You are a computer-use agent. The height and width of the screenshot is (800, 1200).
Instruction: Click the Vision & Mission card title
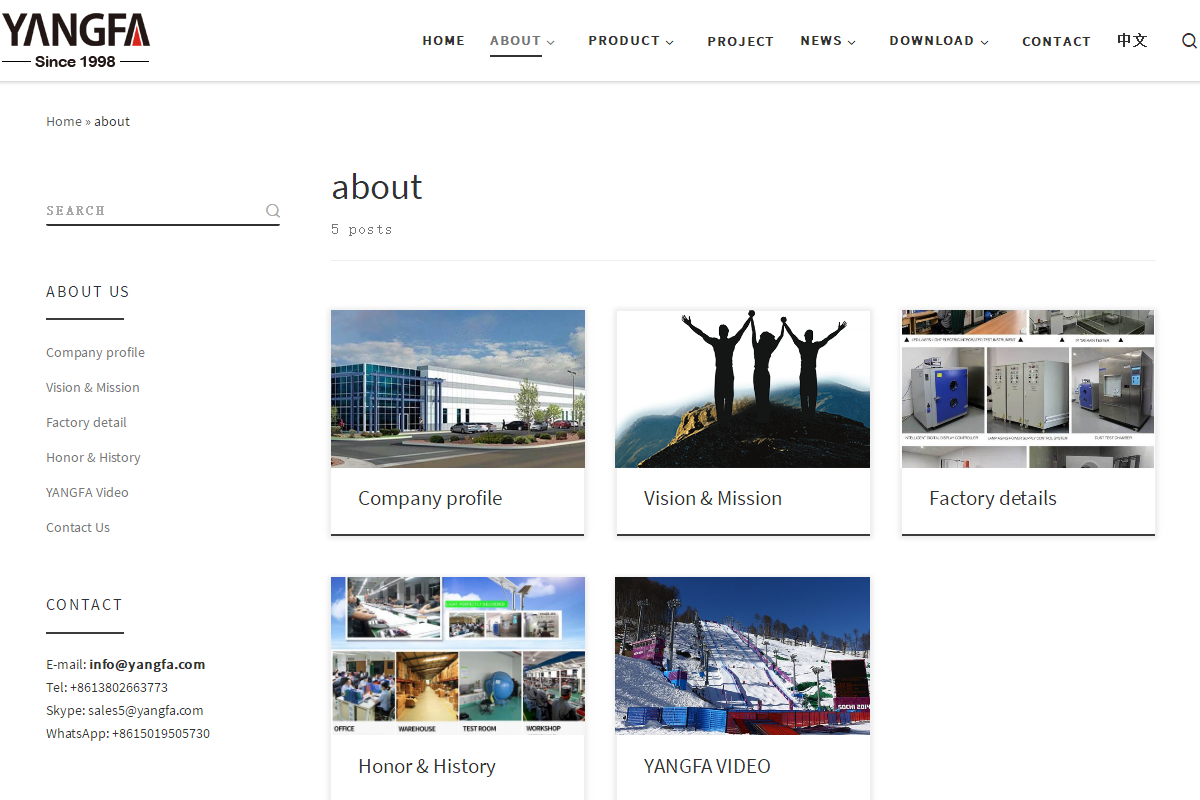[713, 498]
